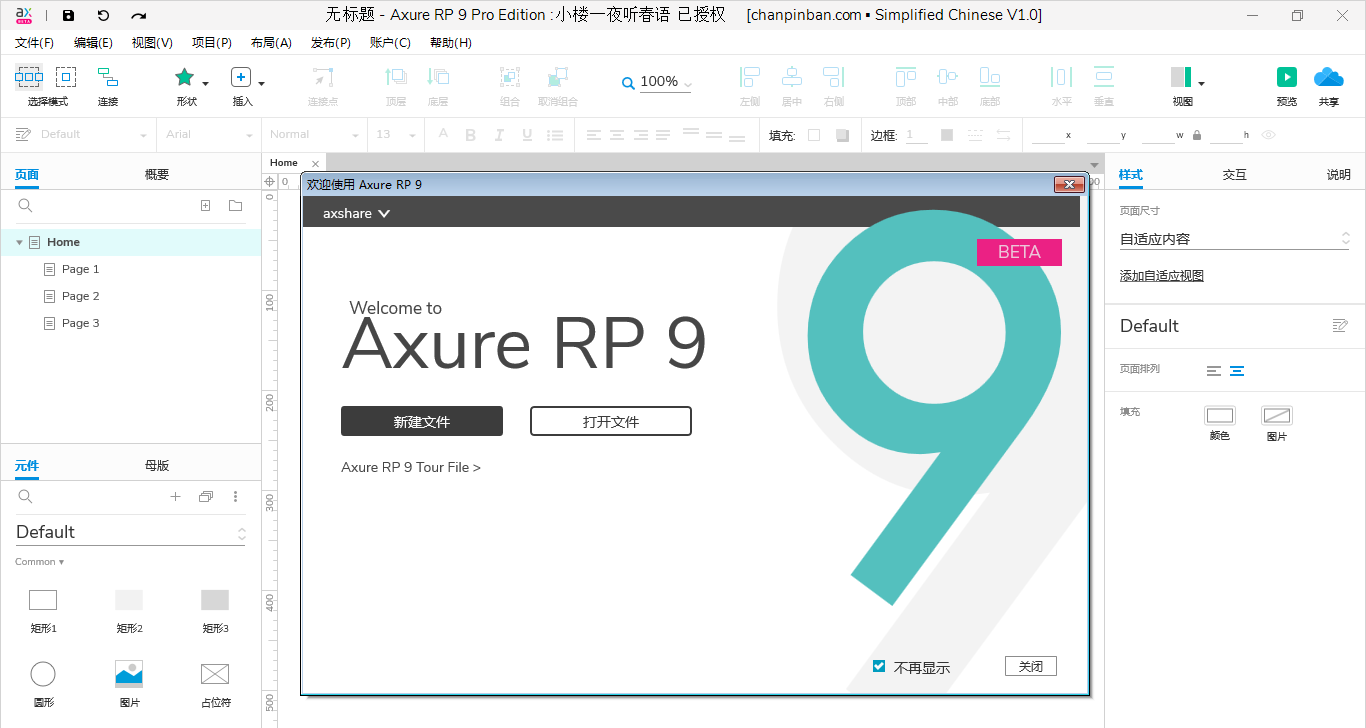
Task: Select center page alignment option
Action: coord(1237,370)
